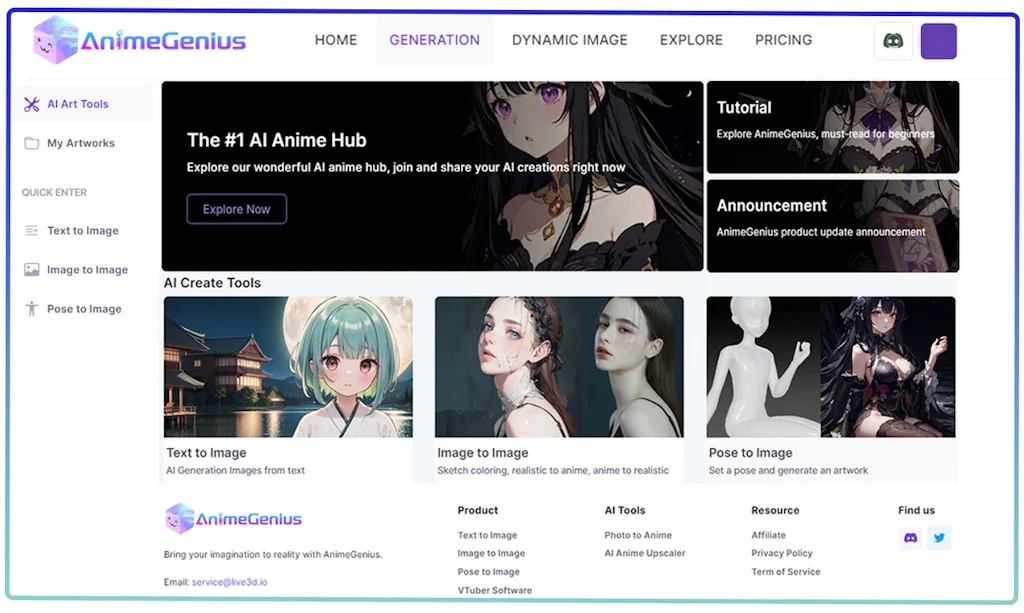Viewport: 1024px width, 613px height.
Task: Switch to the HOME tab
Action: point(336,39)
